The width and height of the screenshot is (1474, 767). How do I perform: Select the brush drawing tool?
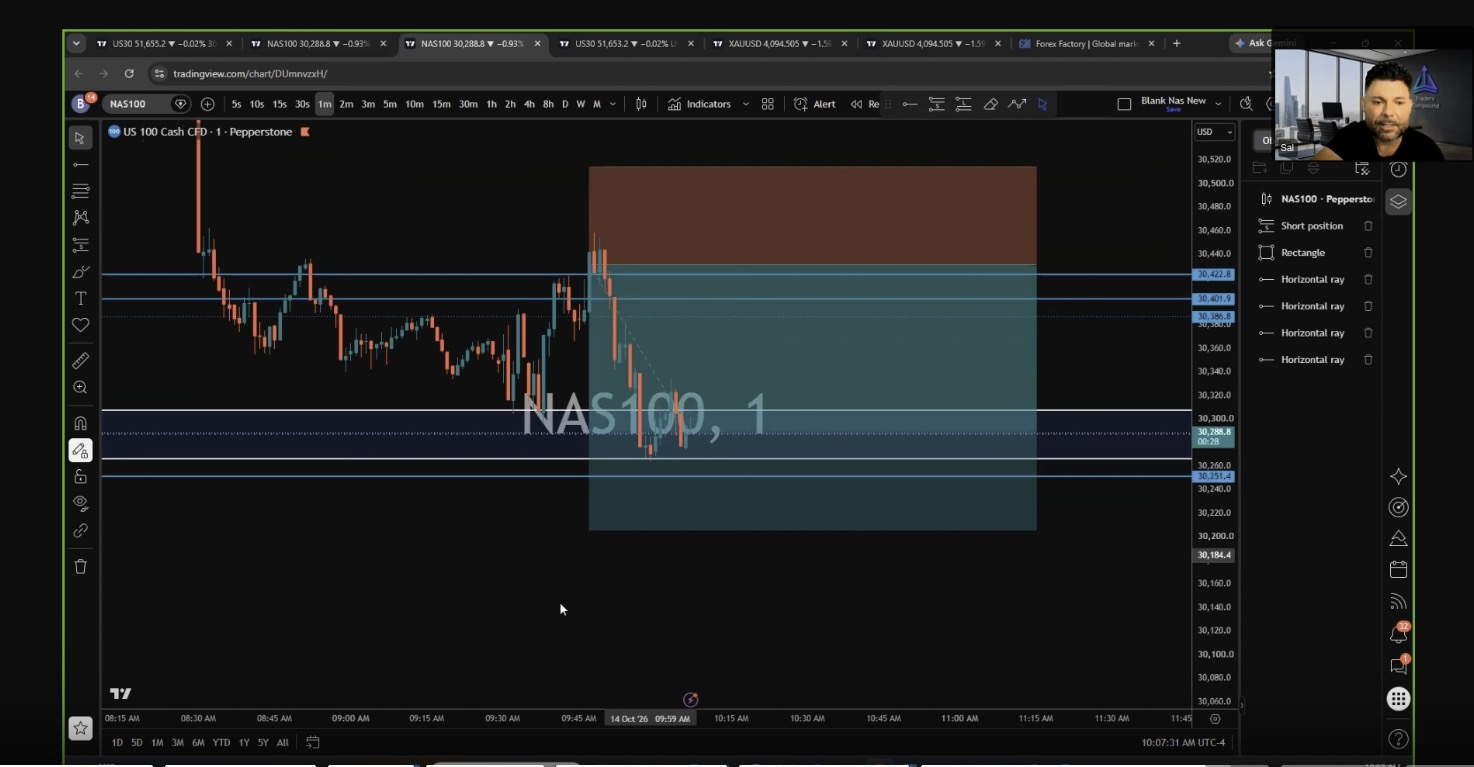[x=80, y=272]
